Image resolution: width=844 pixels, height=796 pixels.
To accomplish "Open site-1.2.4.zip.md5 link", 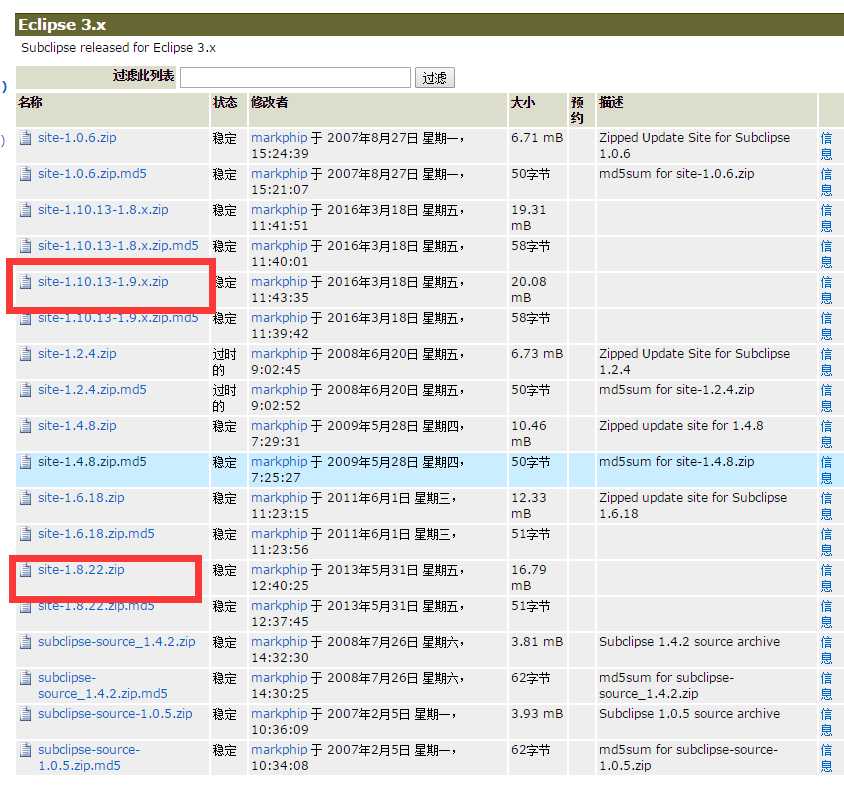I will [92, 390].
